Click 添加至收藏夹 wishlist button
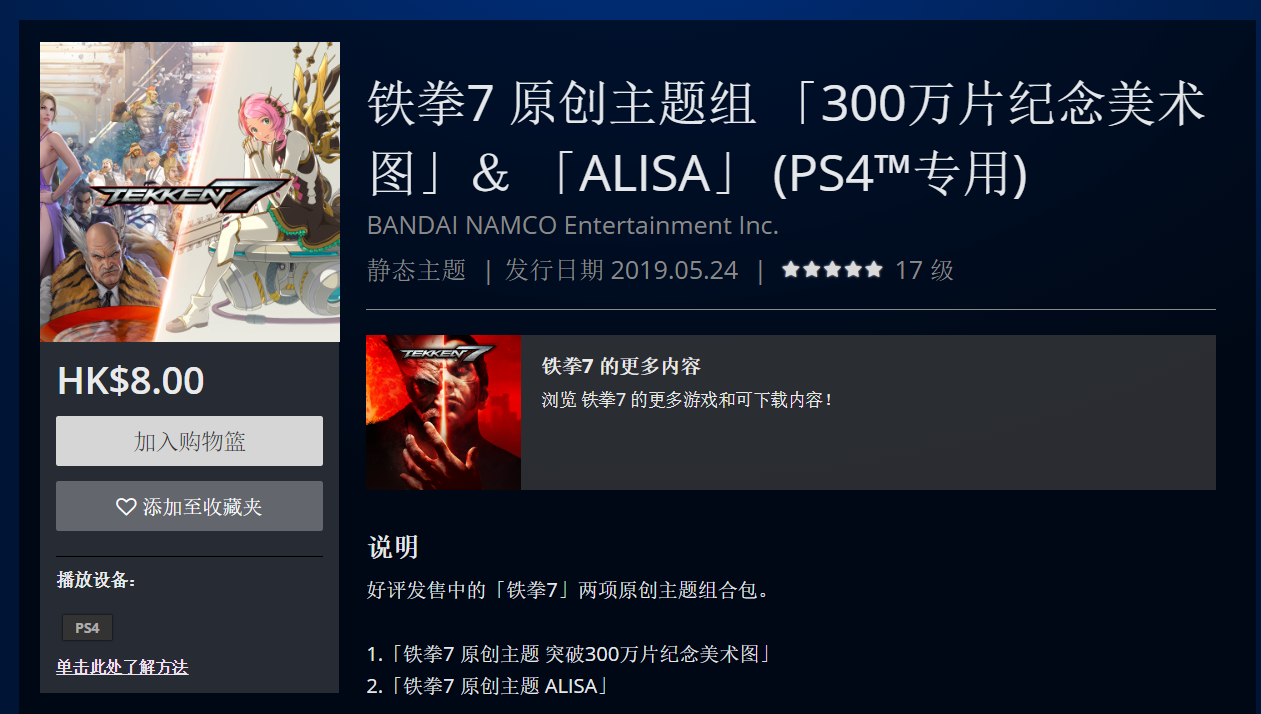 (189, 506)
